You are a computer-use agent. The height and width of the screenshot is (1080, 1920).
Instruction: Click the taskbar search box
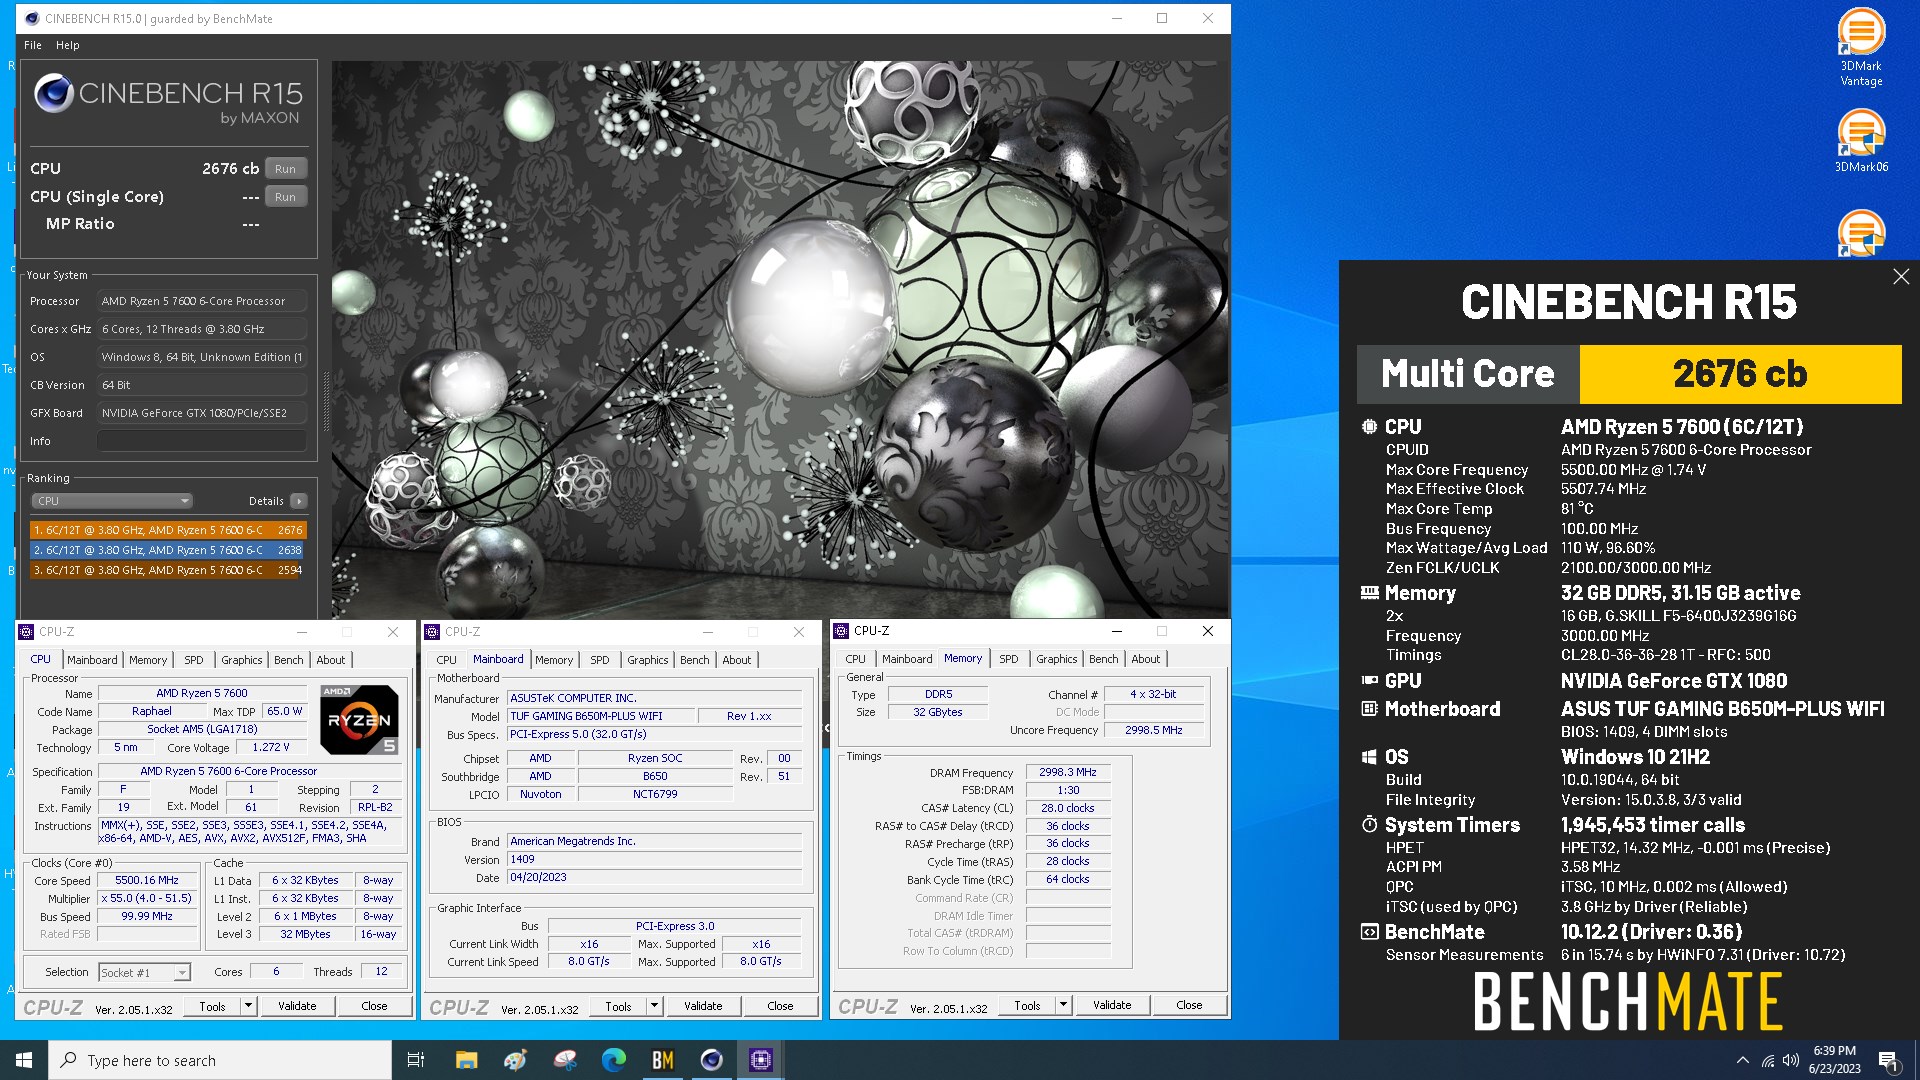tap(220, 1060)
